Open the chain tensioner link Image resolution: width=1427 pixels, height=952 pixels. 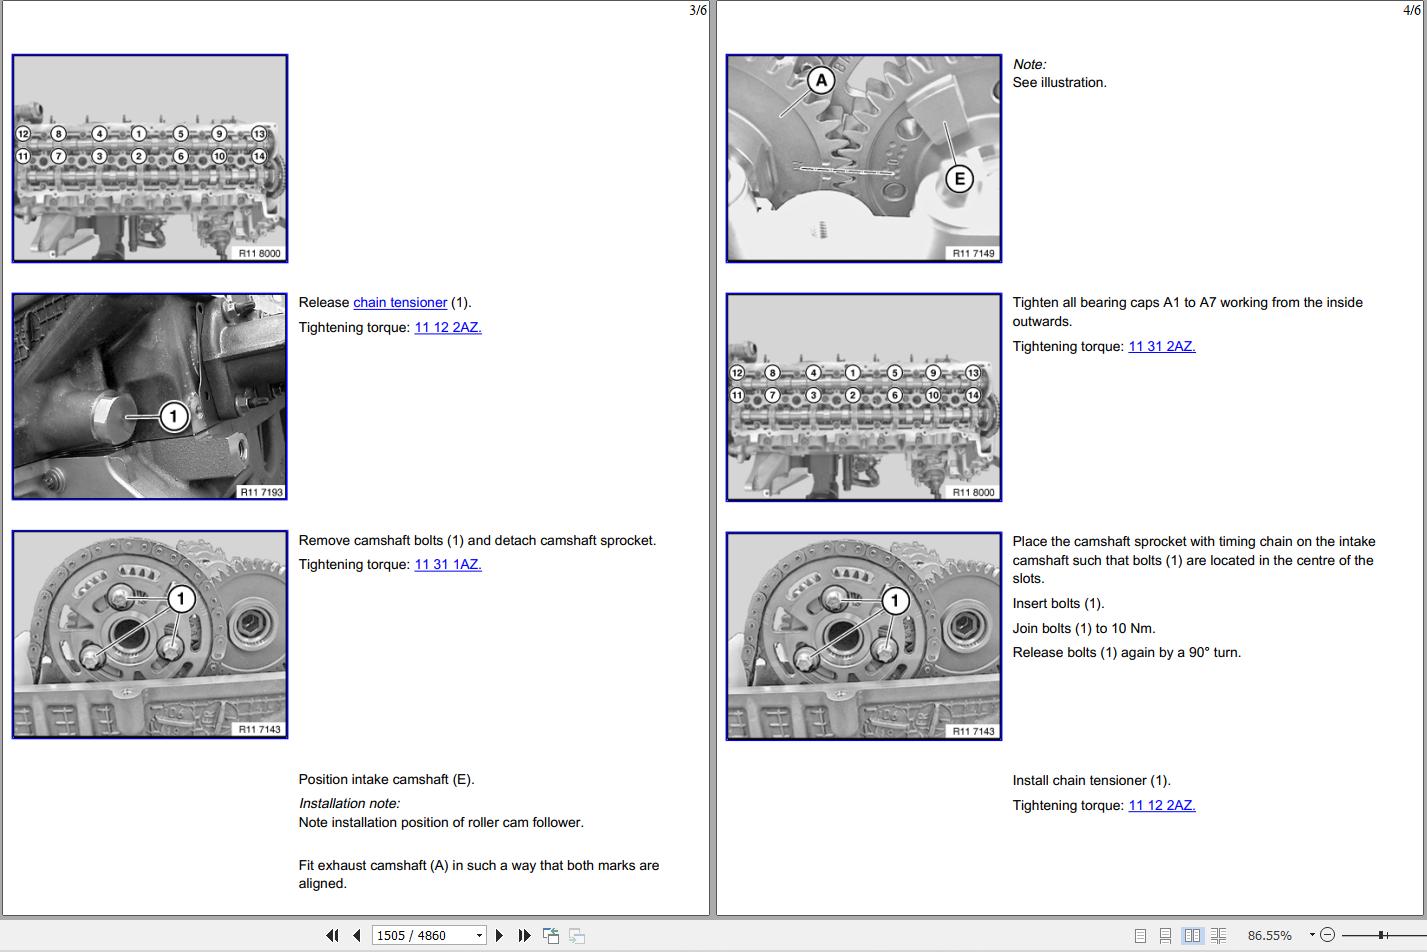(400, 302)
